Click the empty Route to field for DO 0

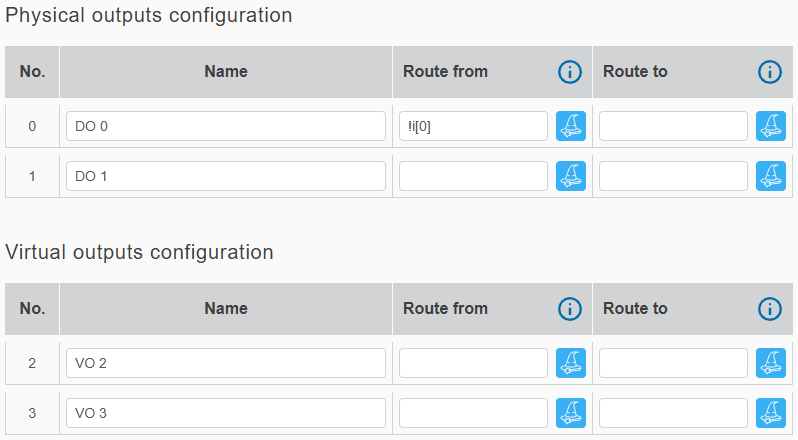pyautogui.click(x=673, y=126)
